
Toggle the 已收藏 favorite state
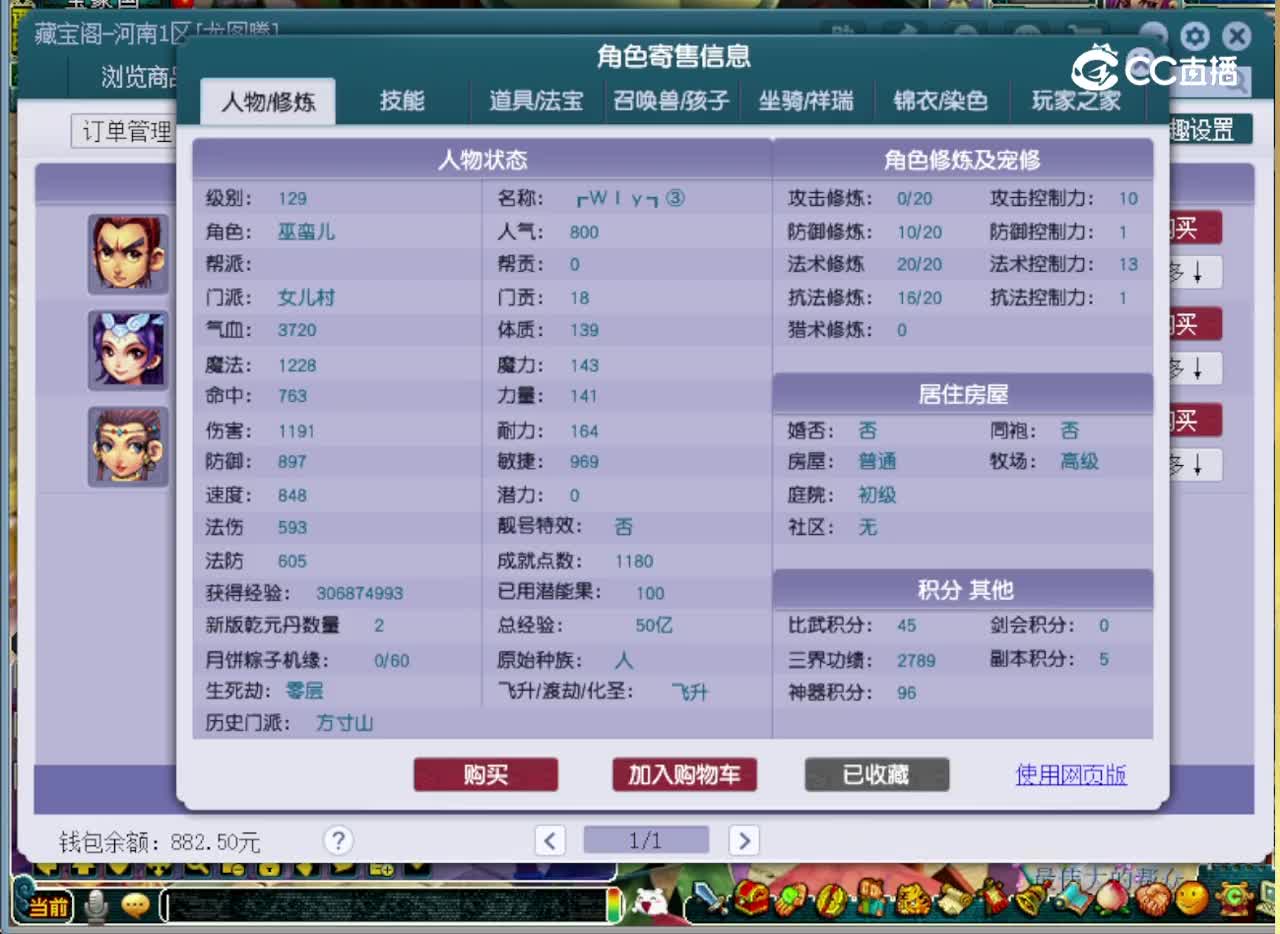click(877, 775)
